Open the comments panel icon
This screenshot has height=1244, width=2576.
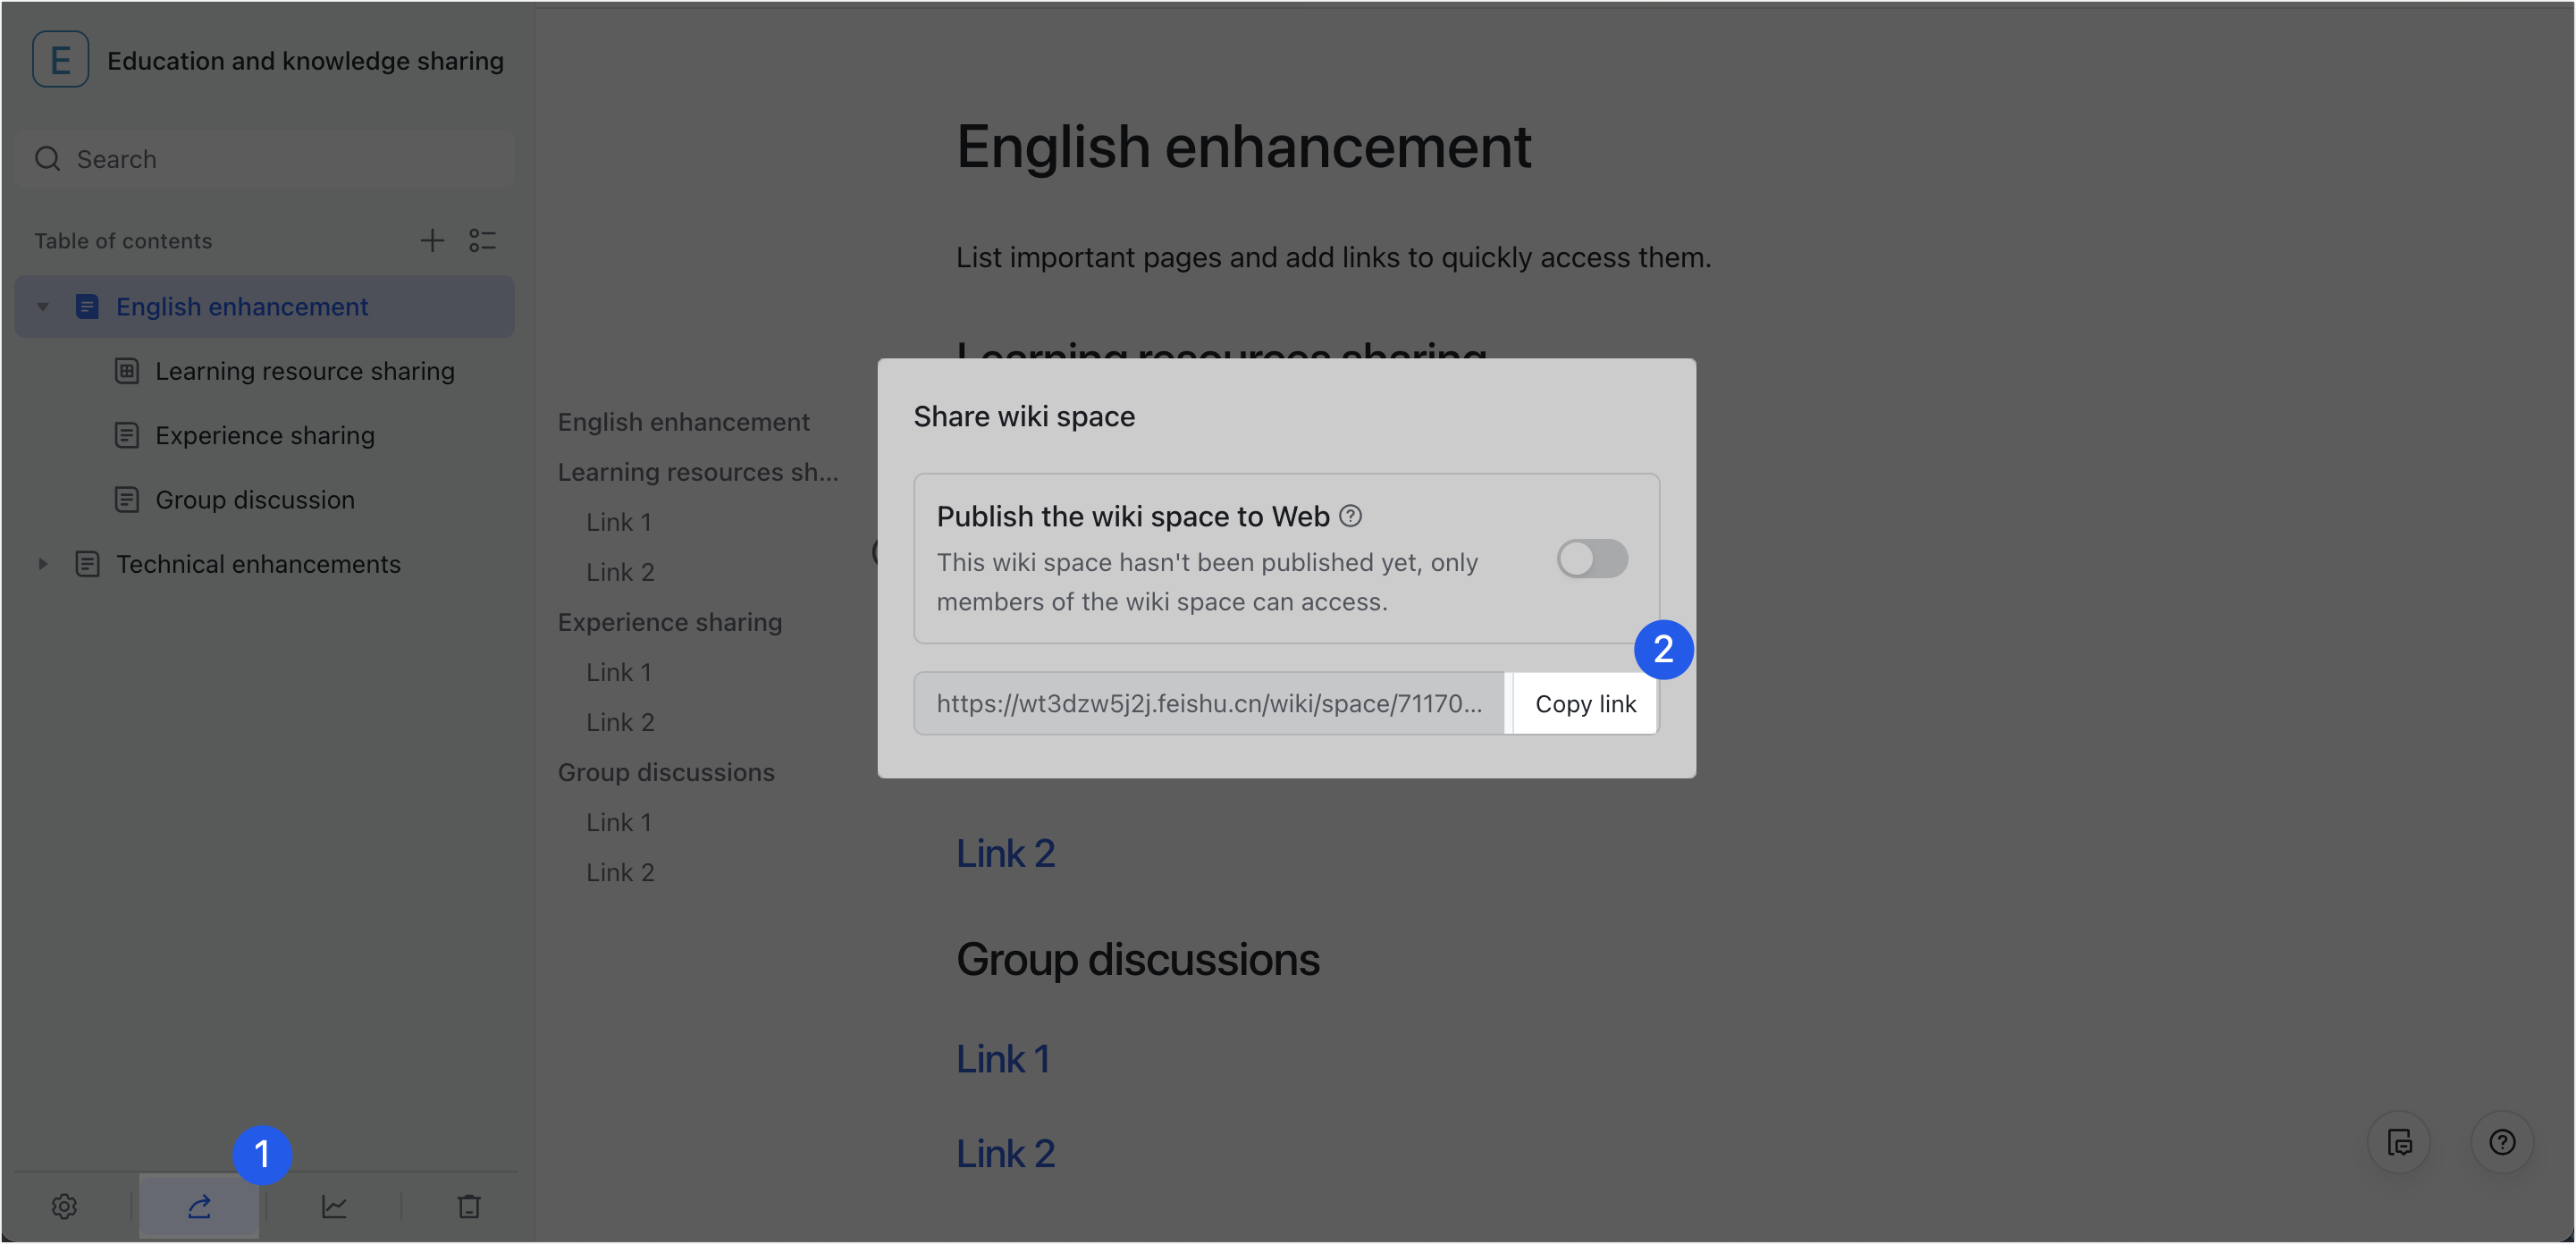coord(2399,1142)
